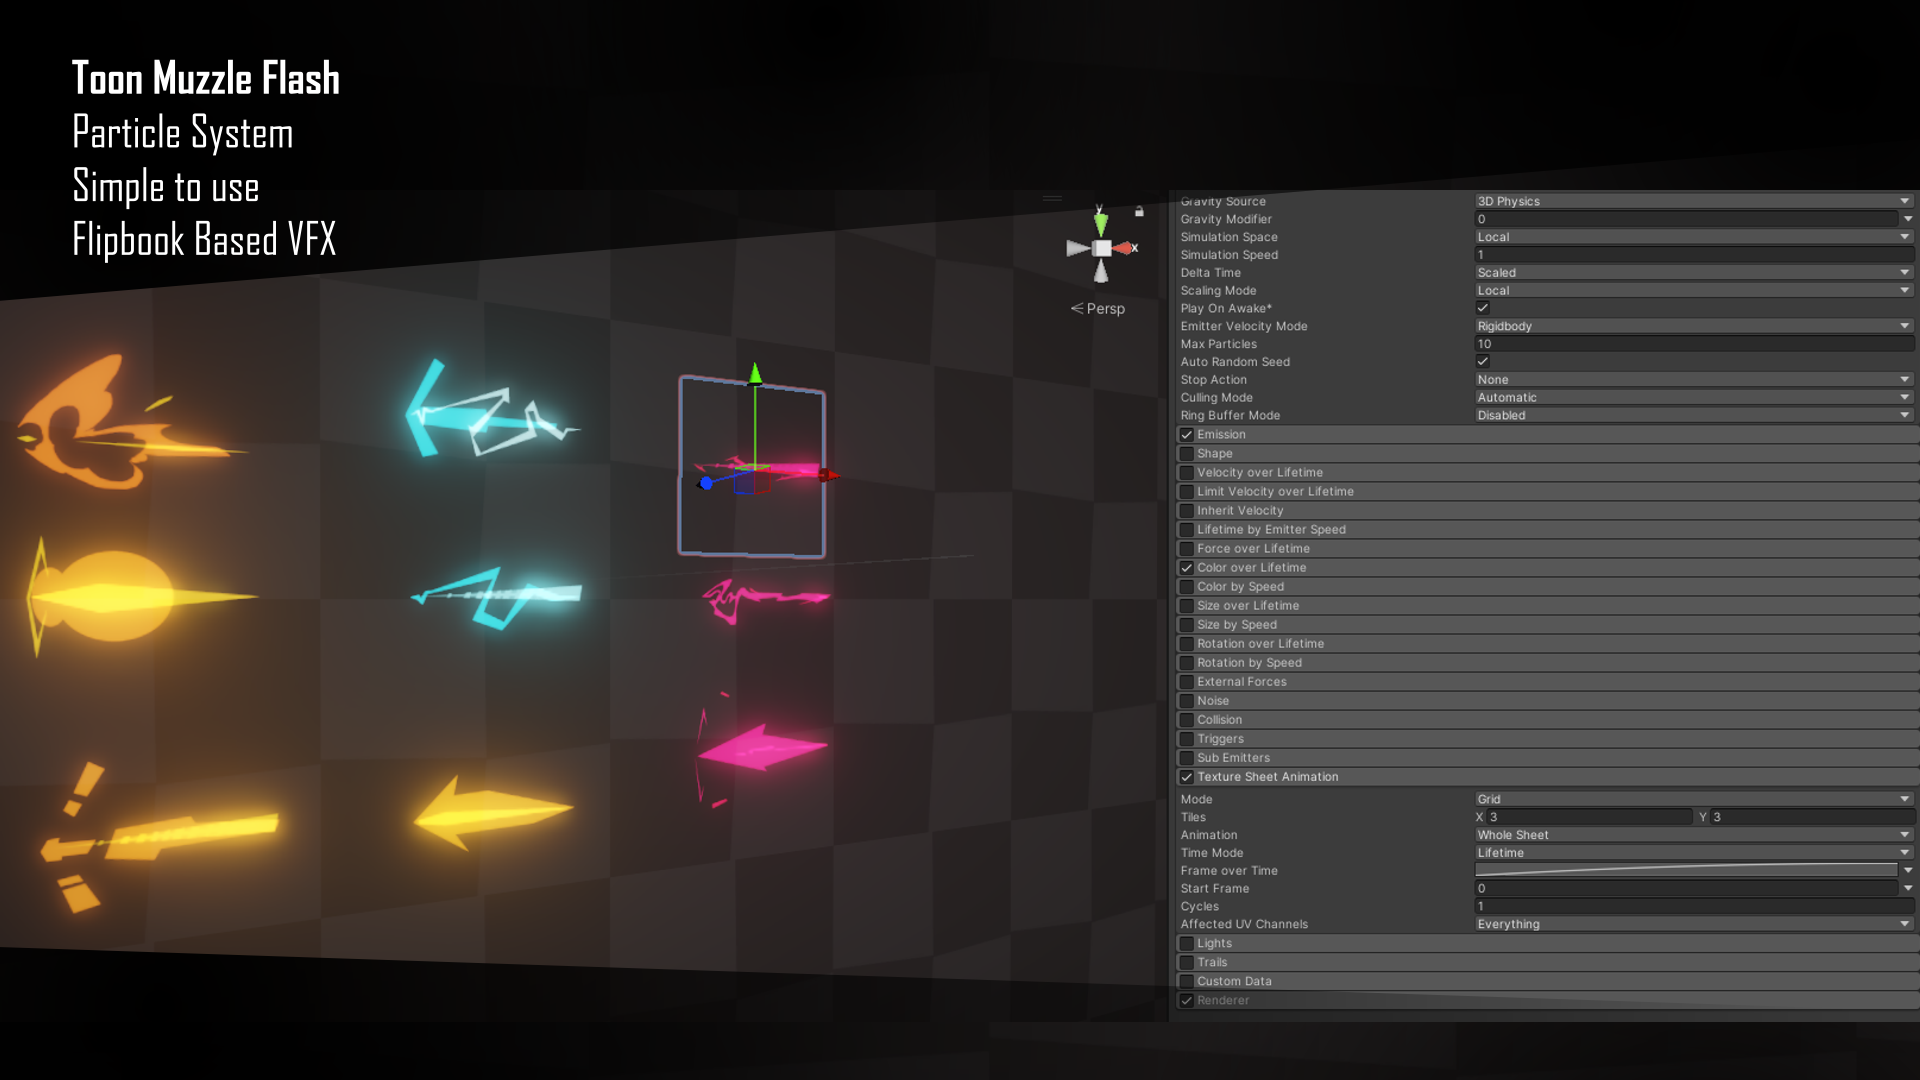
Task: Open the Emitter Velocity Mode dropdown
Action: coord(1693,326)
